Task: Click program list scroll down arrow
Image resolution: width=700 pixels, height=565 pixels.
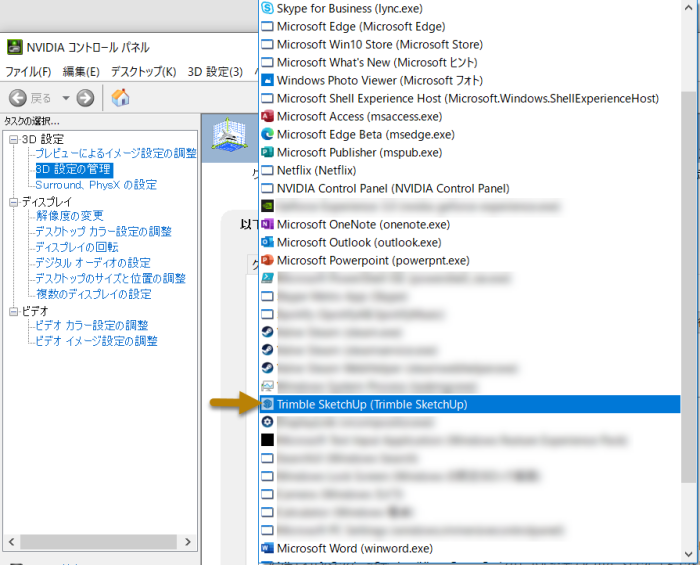Action: [688, 555]
